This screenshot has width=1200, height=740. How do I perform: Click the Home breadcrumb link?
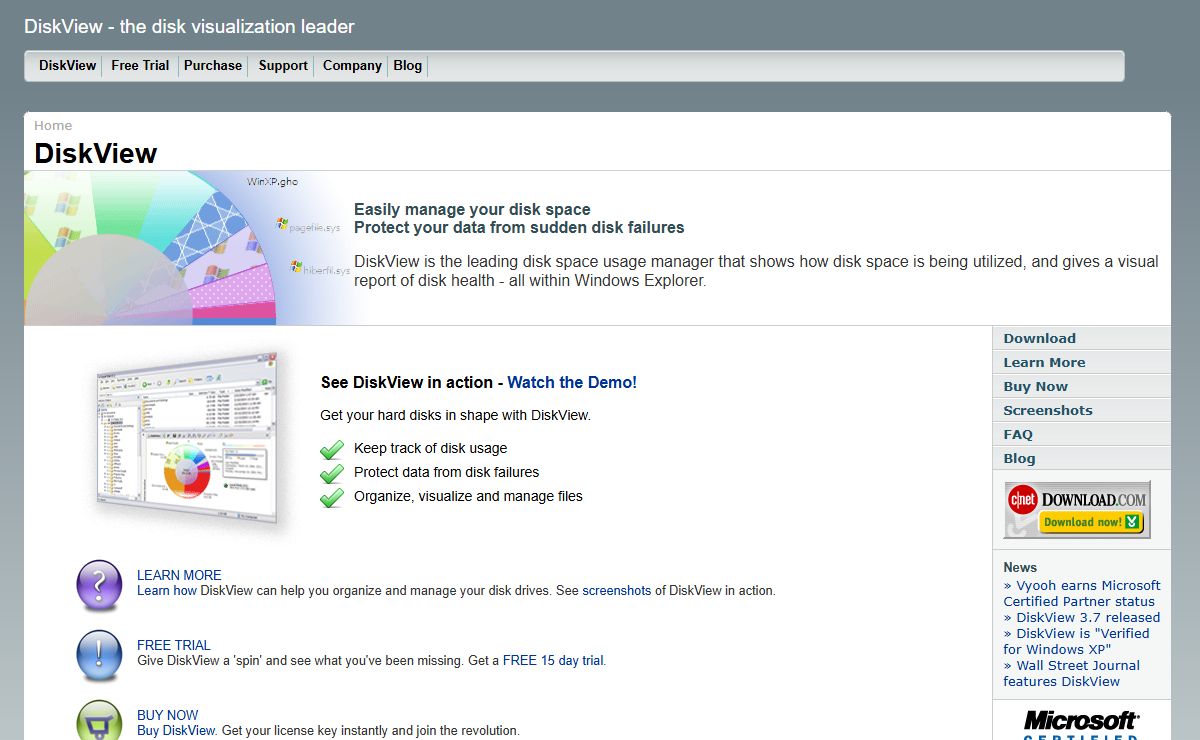pyautogui.click(x=53, y=125)
